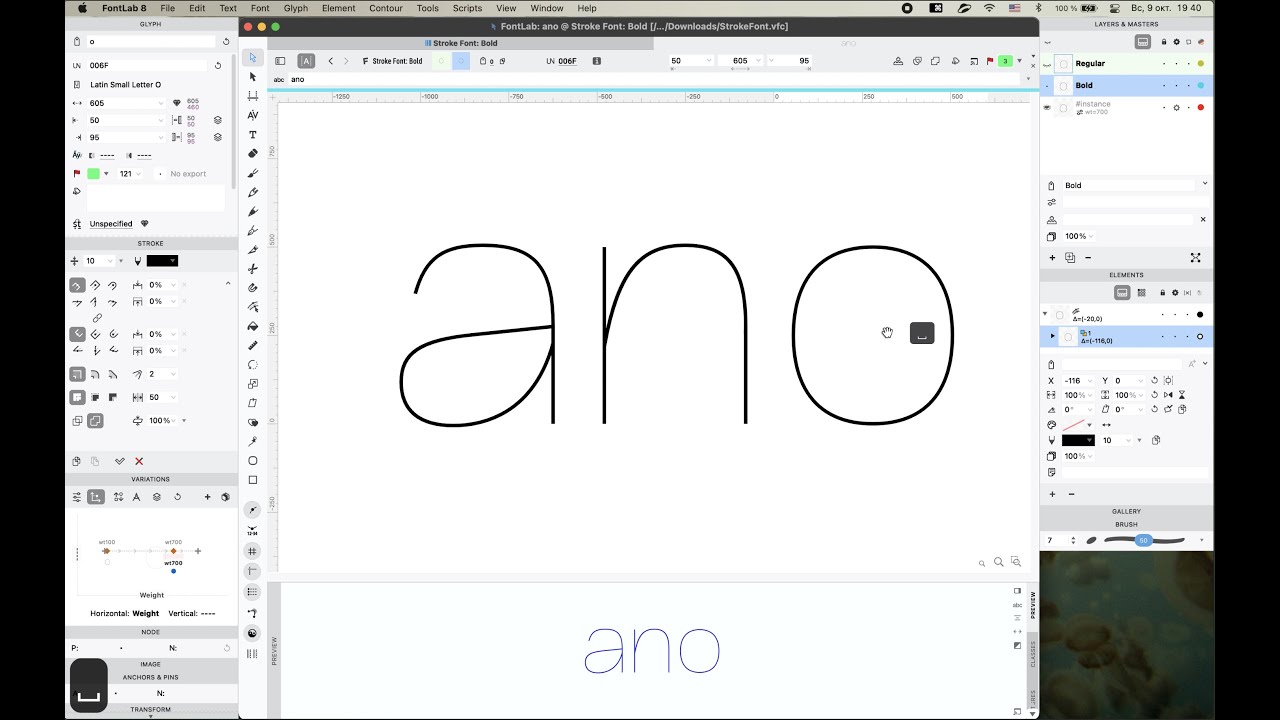Open the Scripts menu
1280x720 pixels.
(467, 8)
